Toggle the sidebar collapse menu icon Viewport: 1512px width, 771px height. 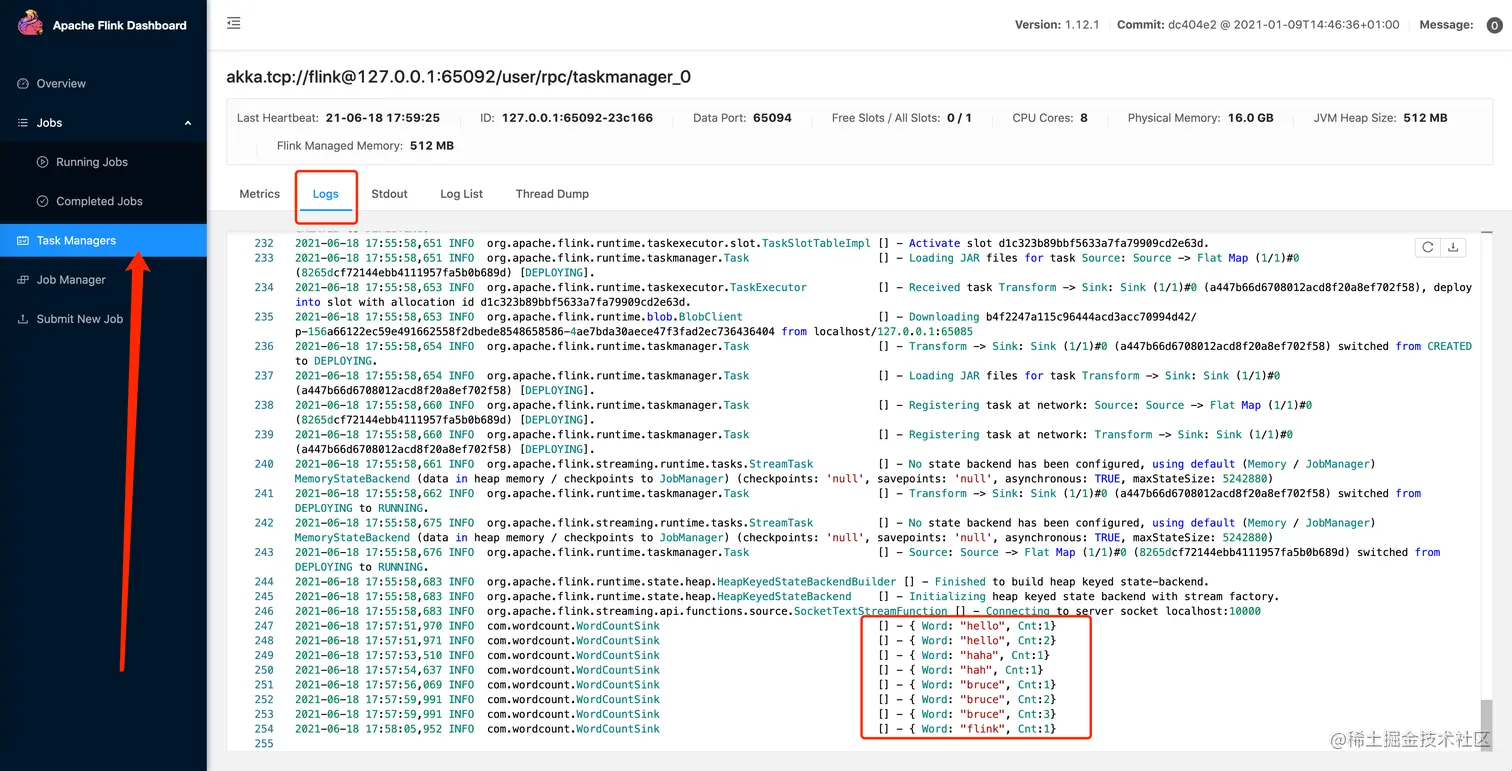tap(234, 23)
